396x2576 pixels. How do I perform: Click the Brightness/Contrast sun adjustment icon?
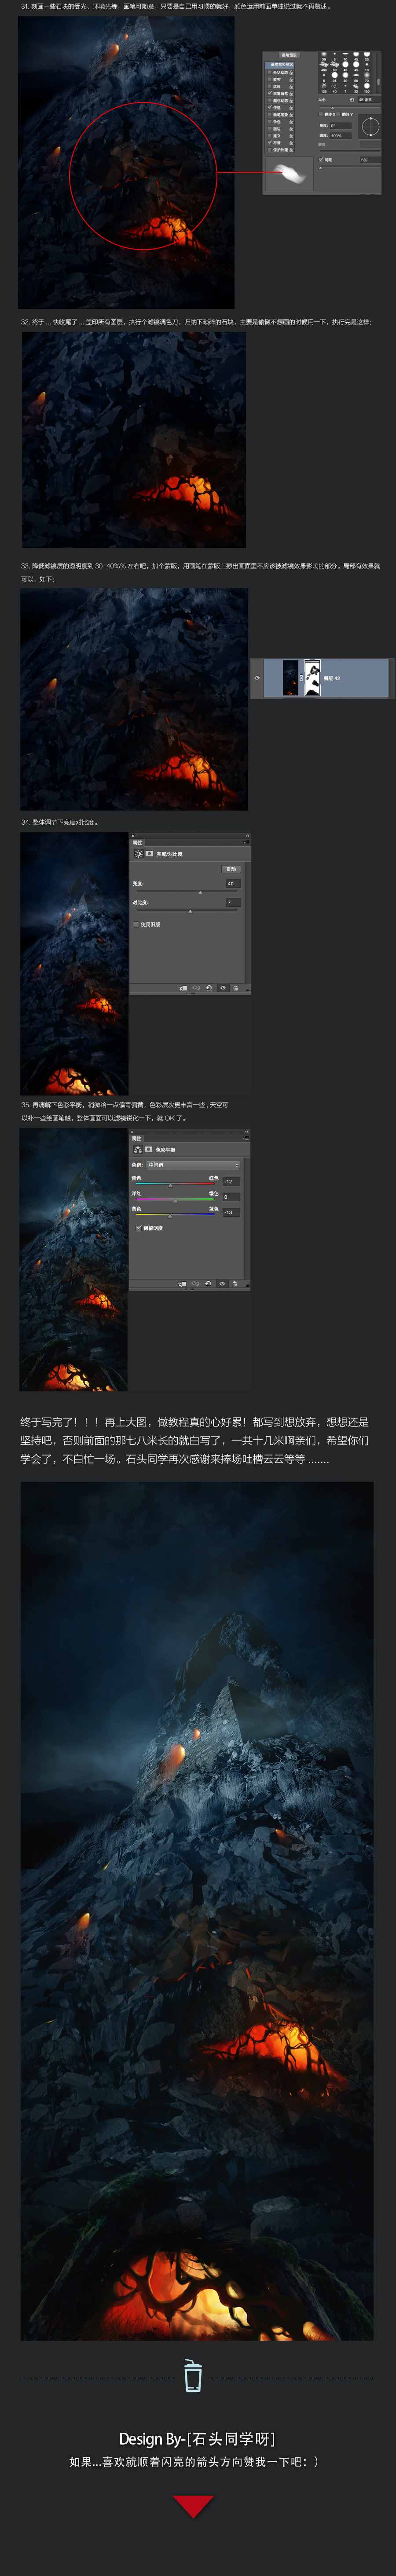coord(139,854)
